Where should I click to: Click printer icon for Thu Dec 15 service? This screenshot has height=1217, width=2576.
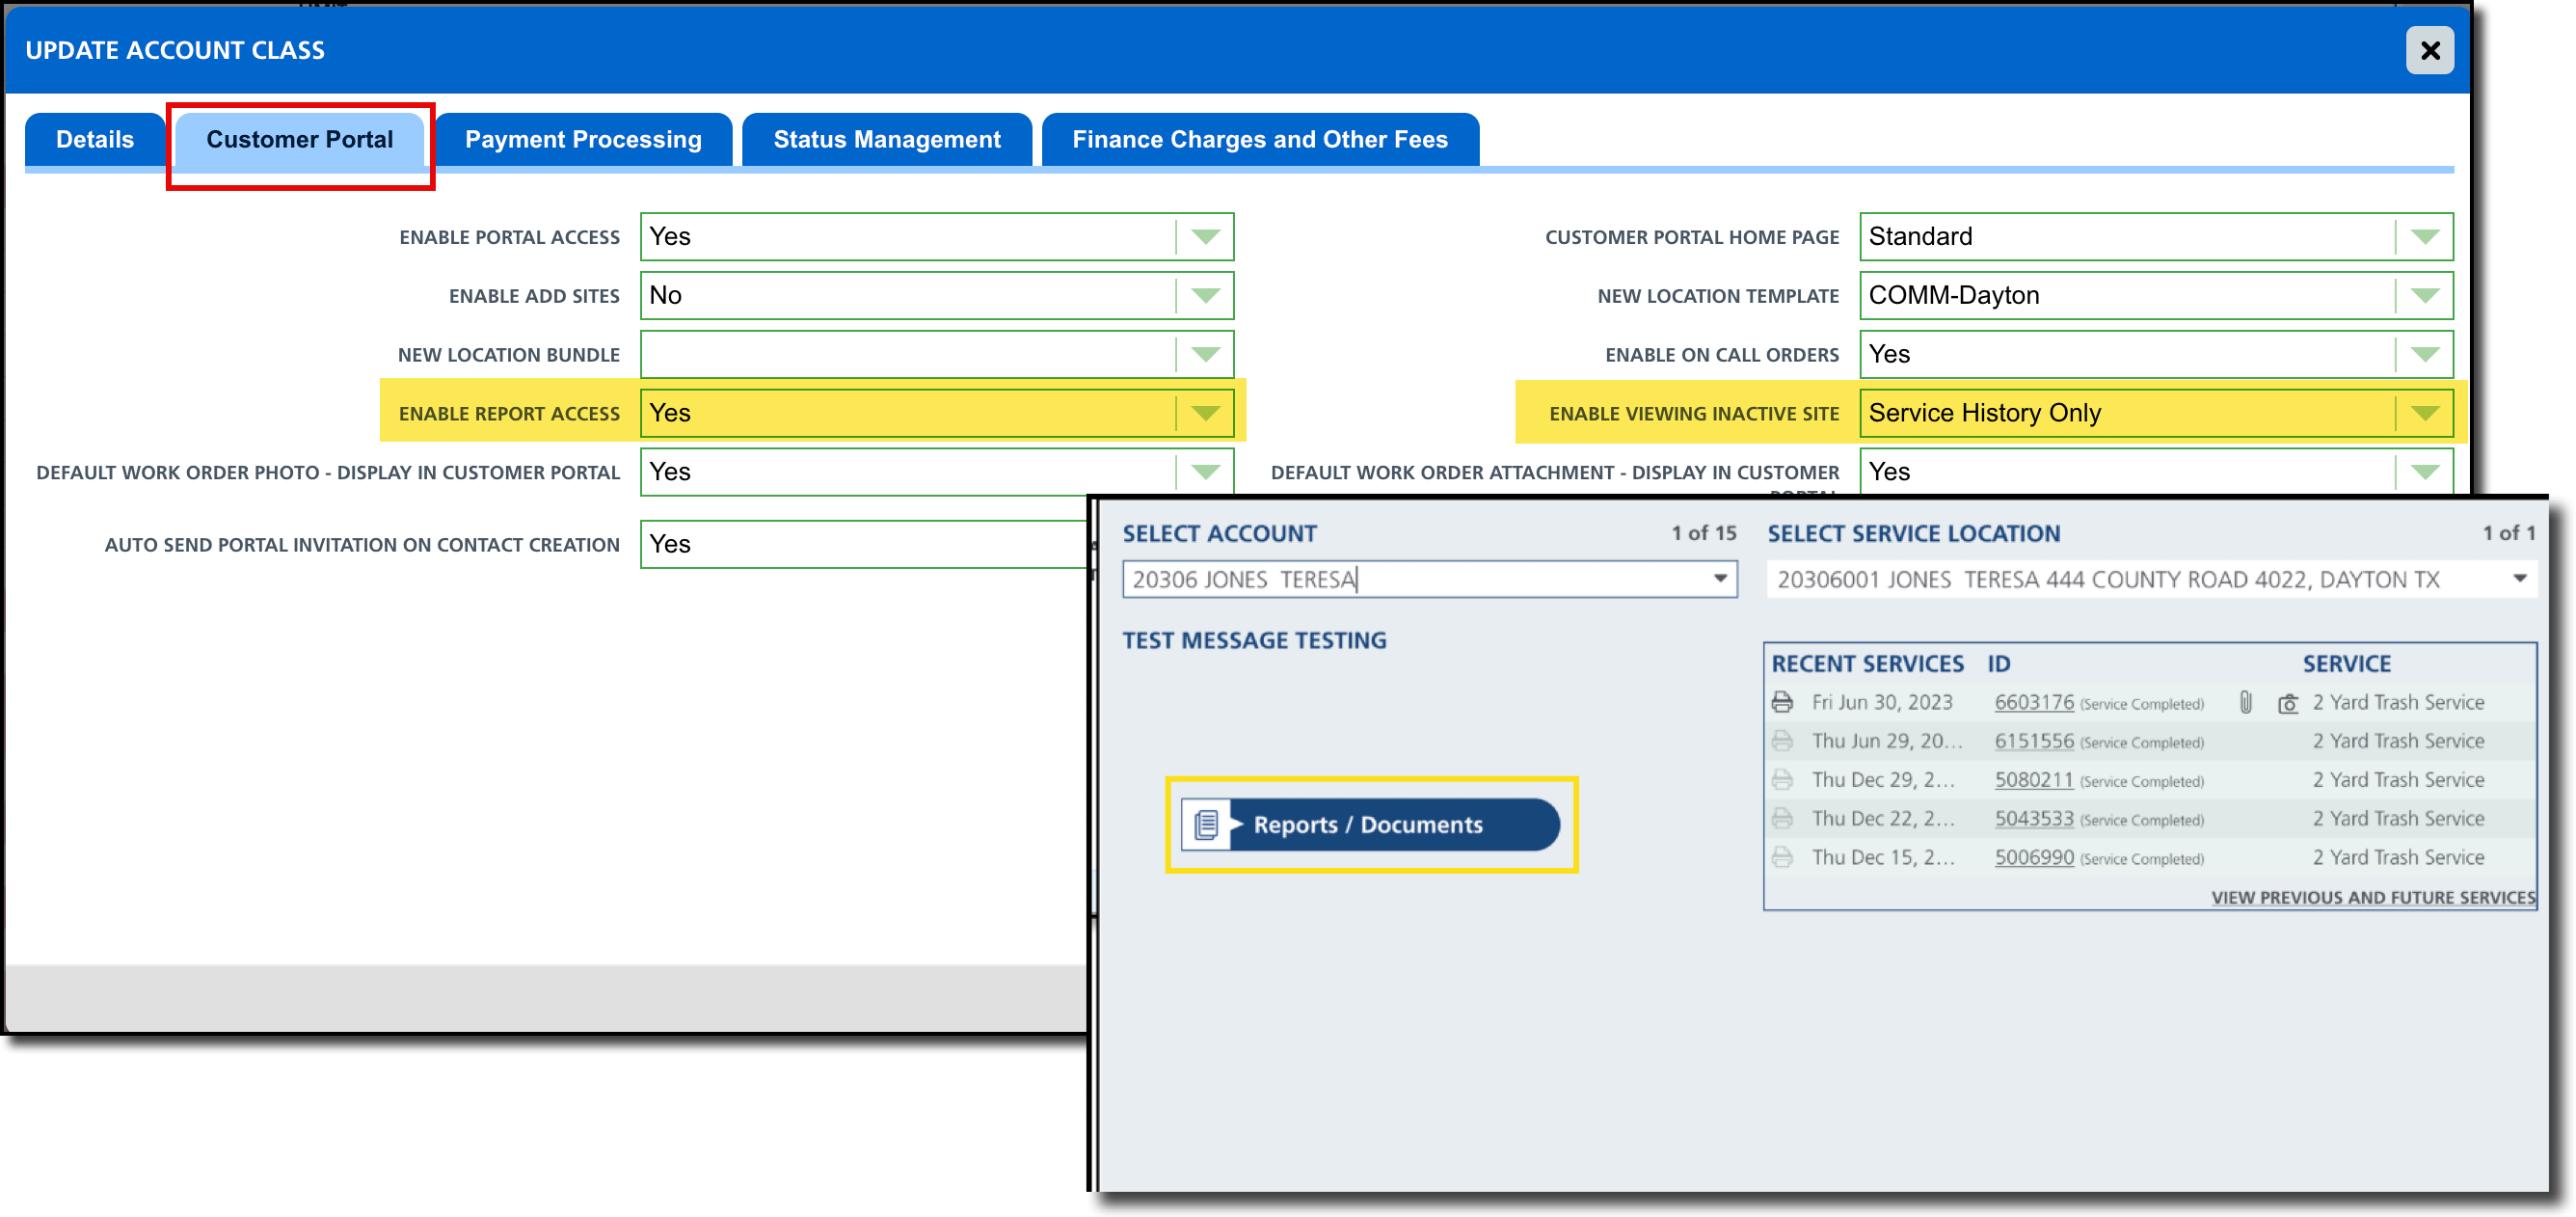click(x=1782, y=857)
